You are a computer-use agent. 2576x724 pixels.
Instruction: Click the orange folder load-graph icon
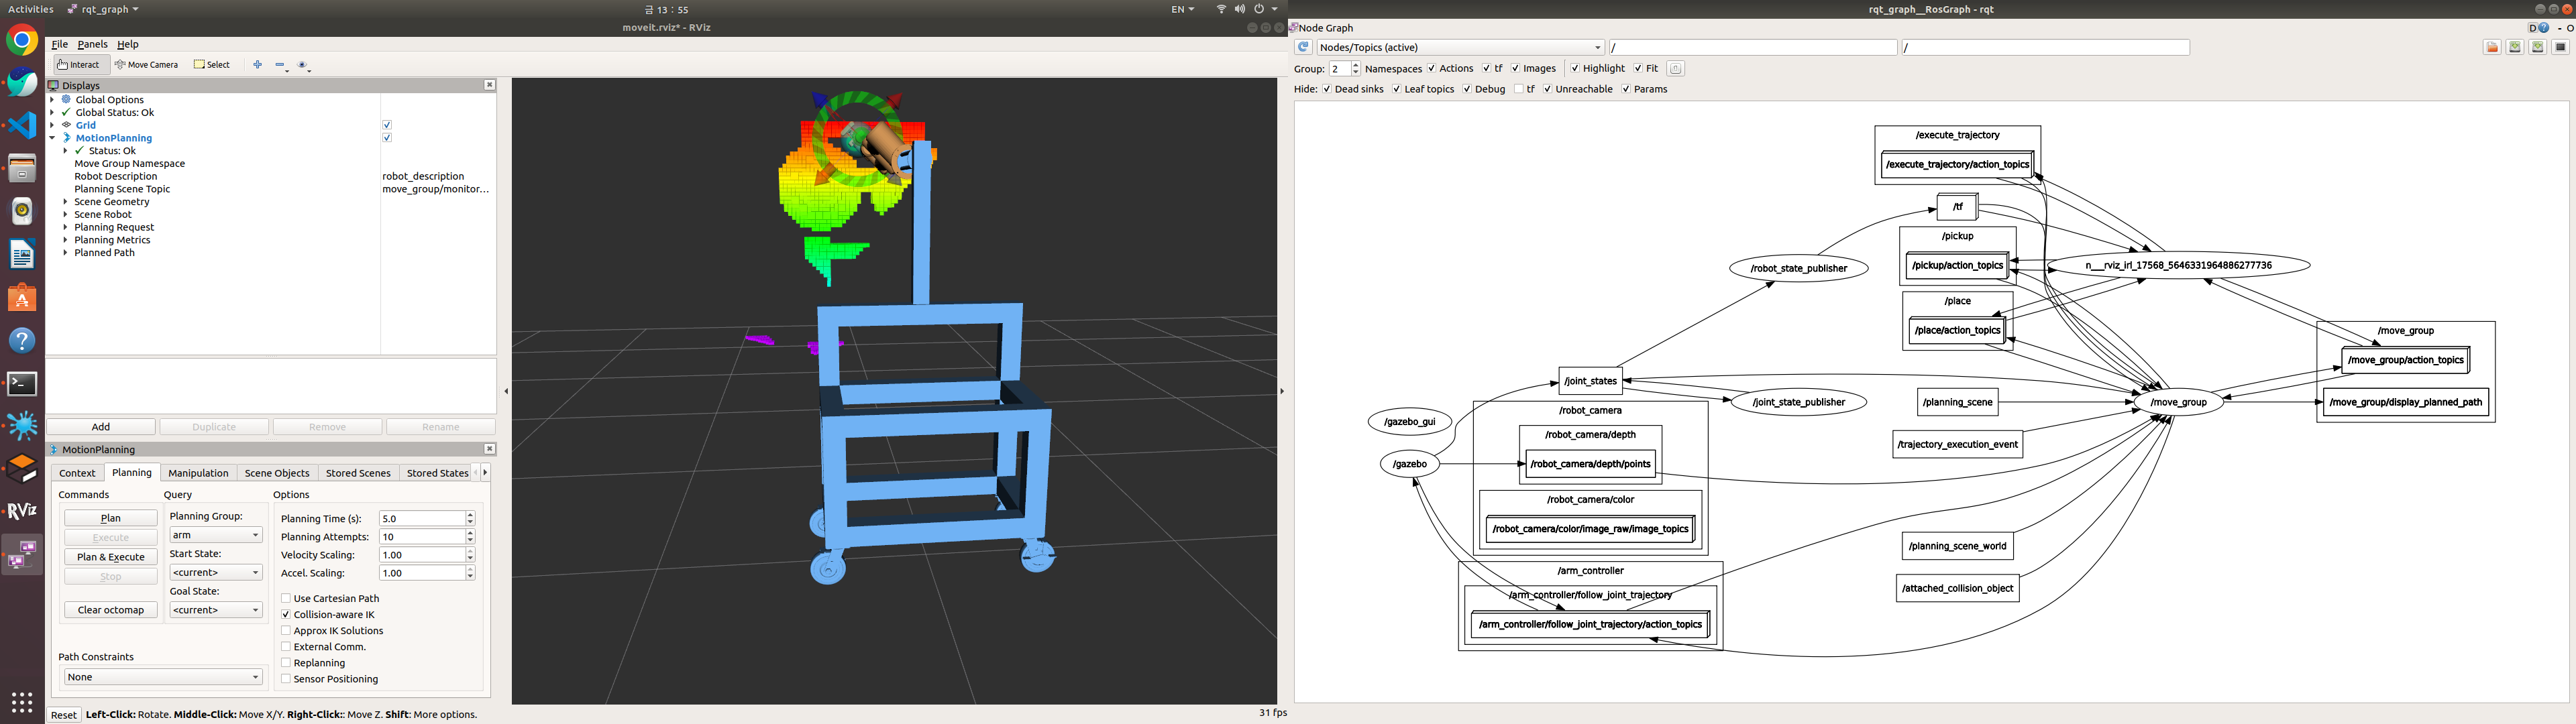(2492, 47)
